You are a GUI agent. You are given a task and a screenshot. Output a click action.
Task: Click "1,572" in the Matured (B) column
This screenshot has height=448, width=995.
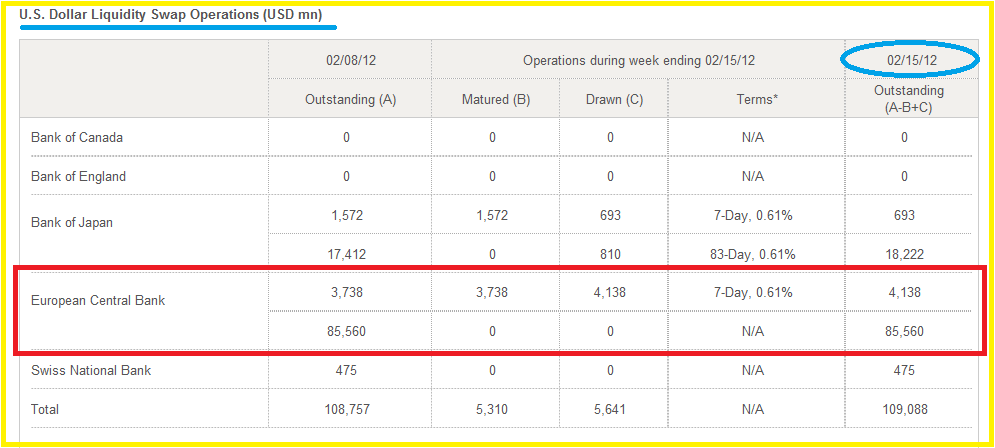(x=492, y=215)
